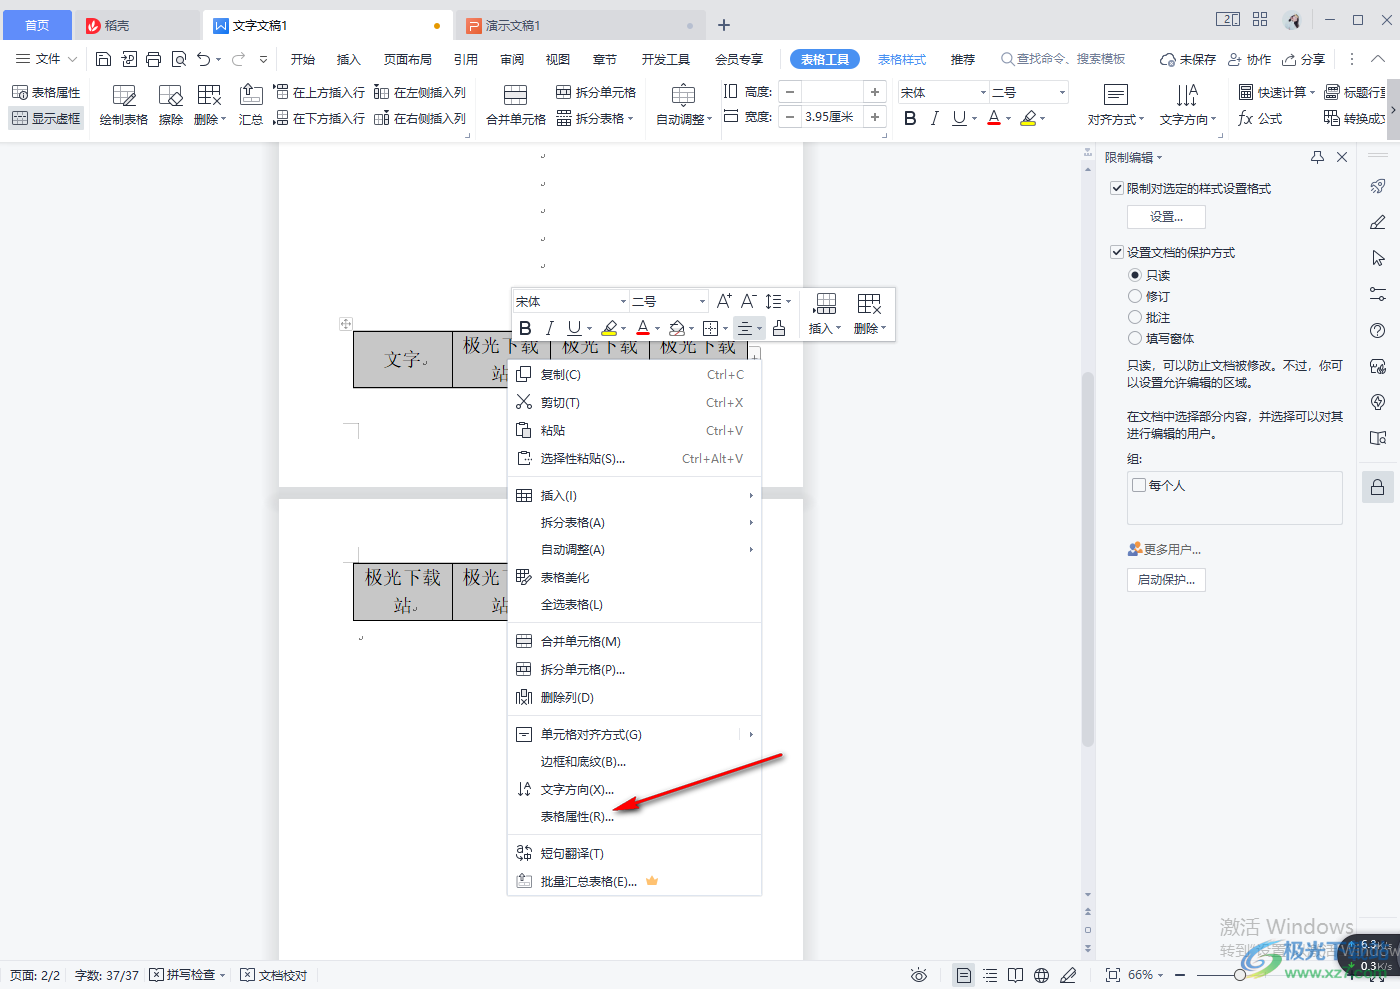Click the 设置... button in Restrict Editing panel
The height and width of the screenshot is (989, 1400).
point(1166,217)
